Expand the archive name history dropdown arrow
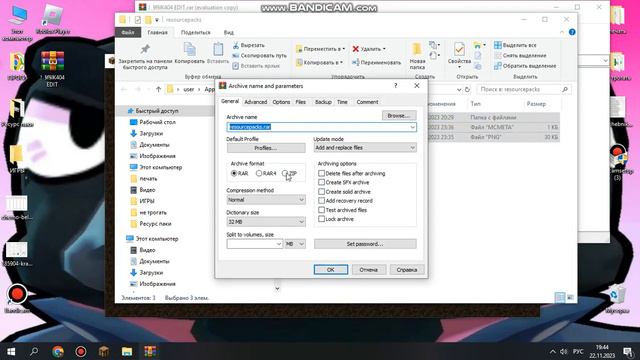The width and height of the screenshot is (640, 360). (x=412, y=127)
